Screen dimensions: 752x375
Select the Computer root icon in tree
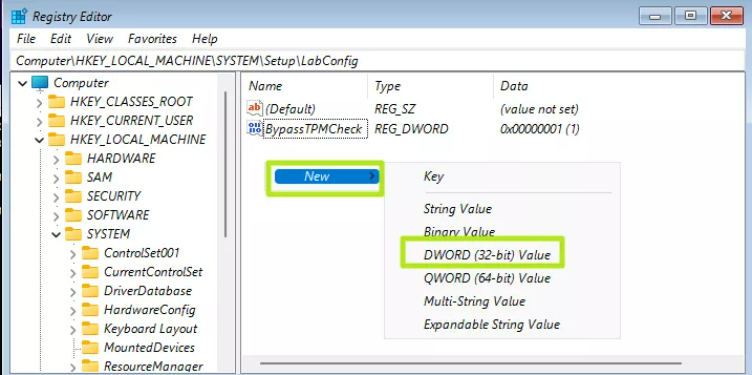(40, 83)
